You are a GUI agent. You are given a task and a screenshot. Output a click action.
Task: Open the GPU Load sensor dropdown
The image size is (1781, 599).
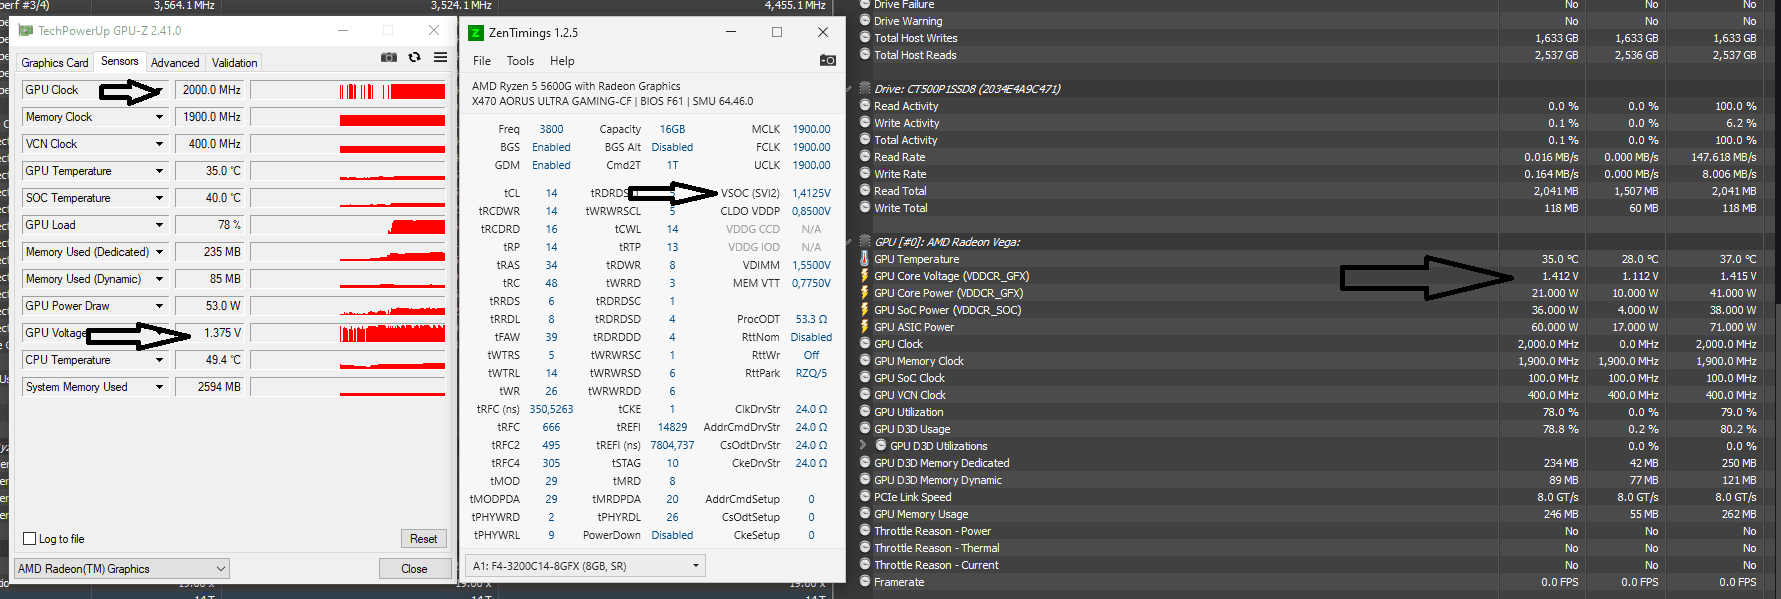[x=159, y=225]
